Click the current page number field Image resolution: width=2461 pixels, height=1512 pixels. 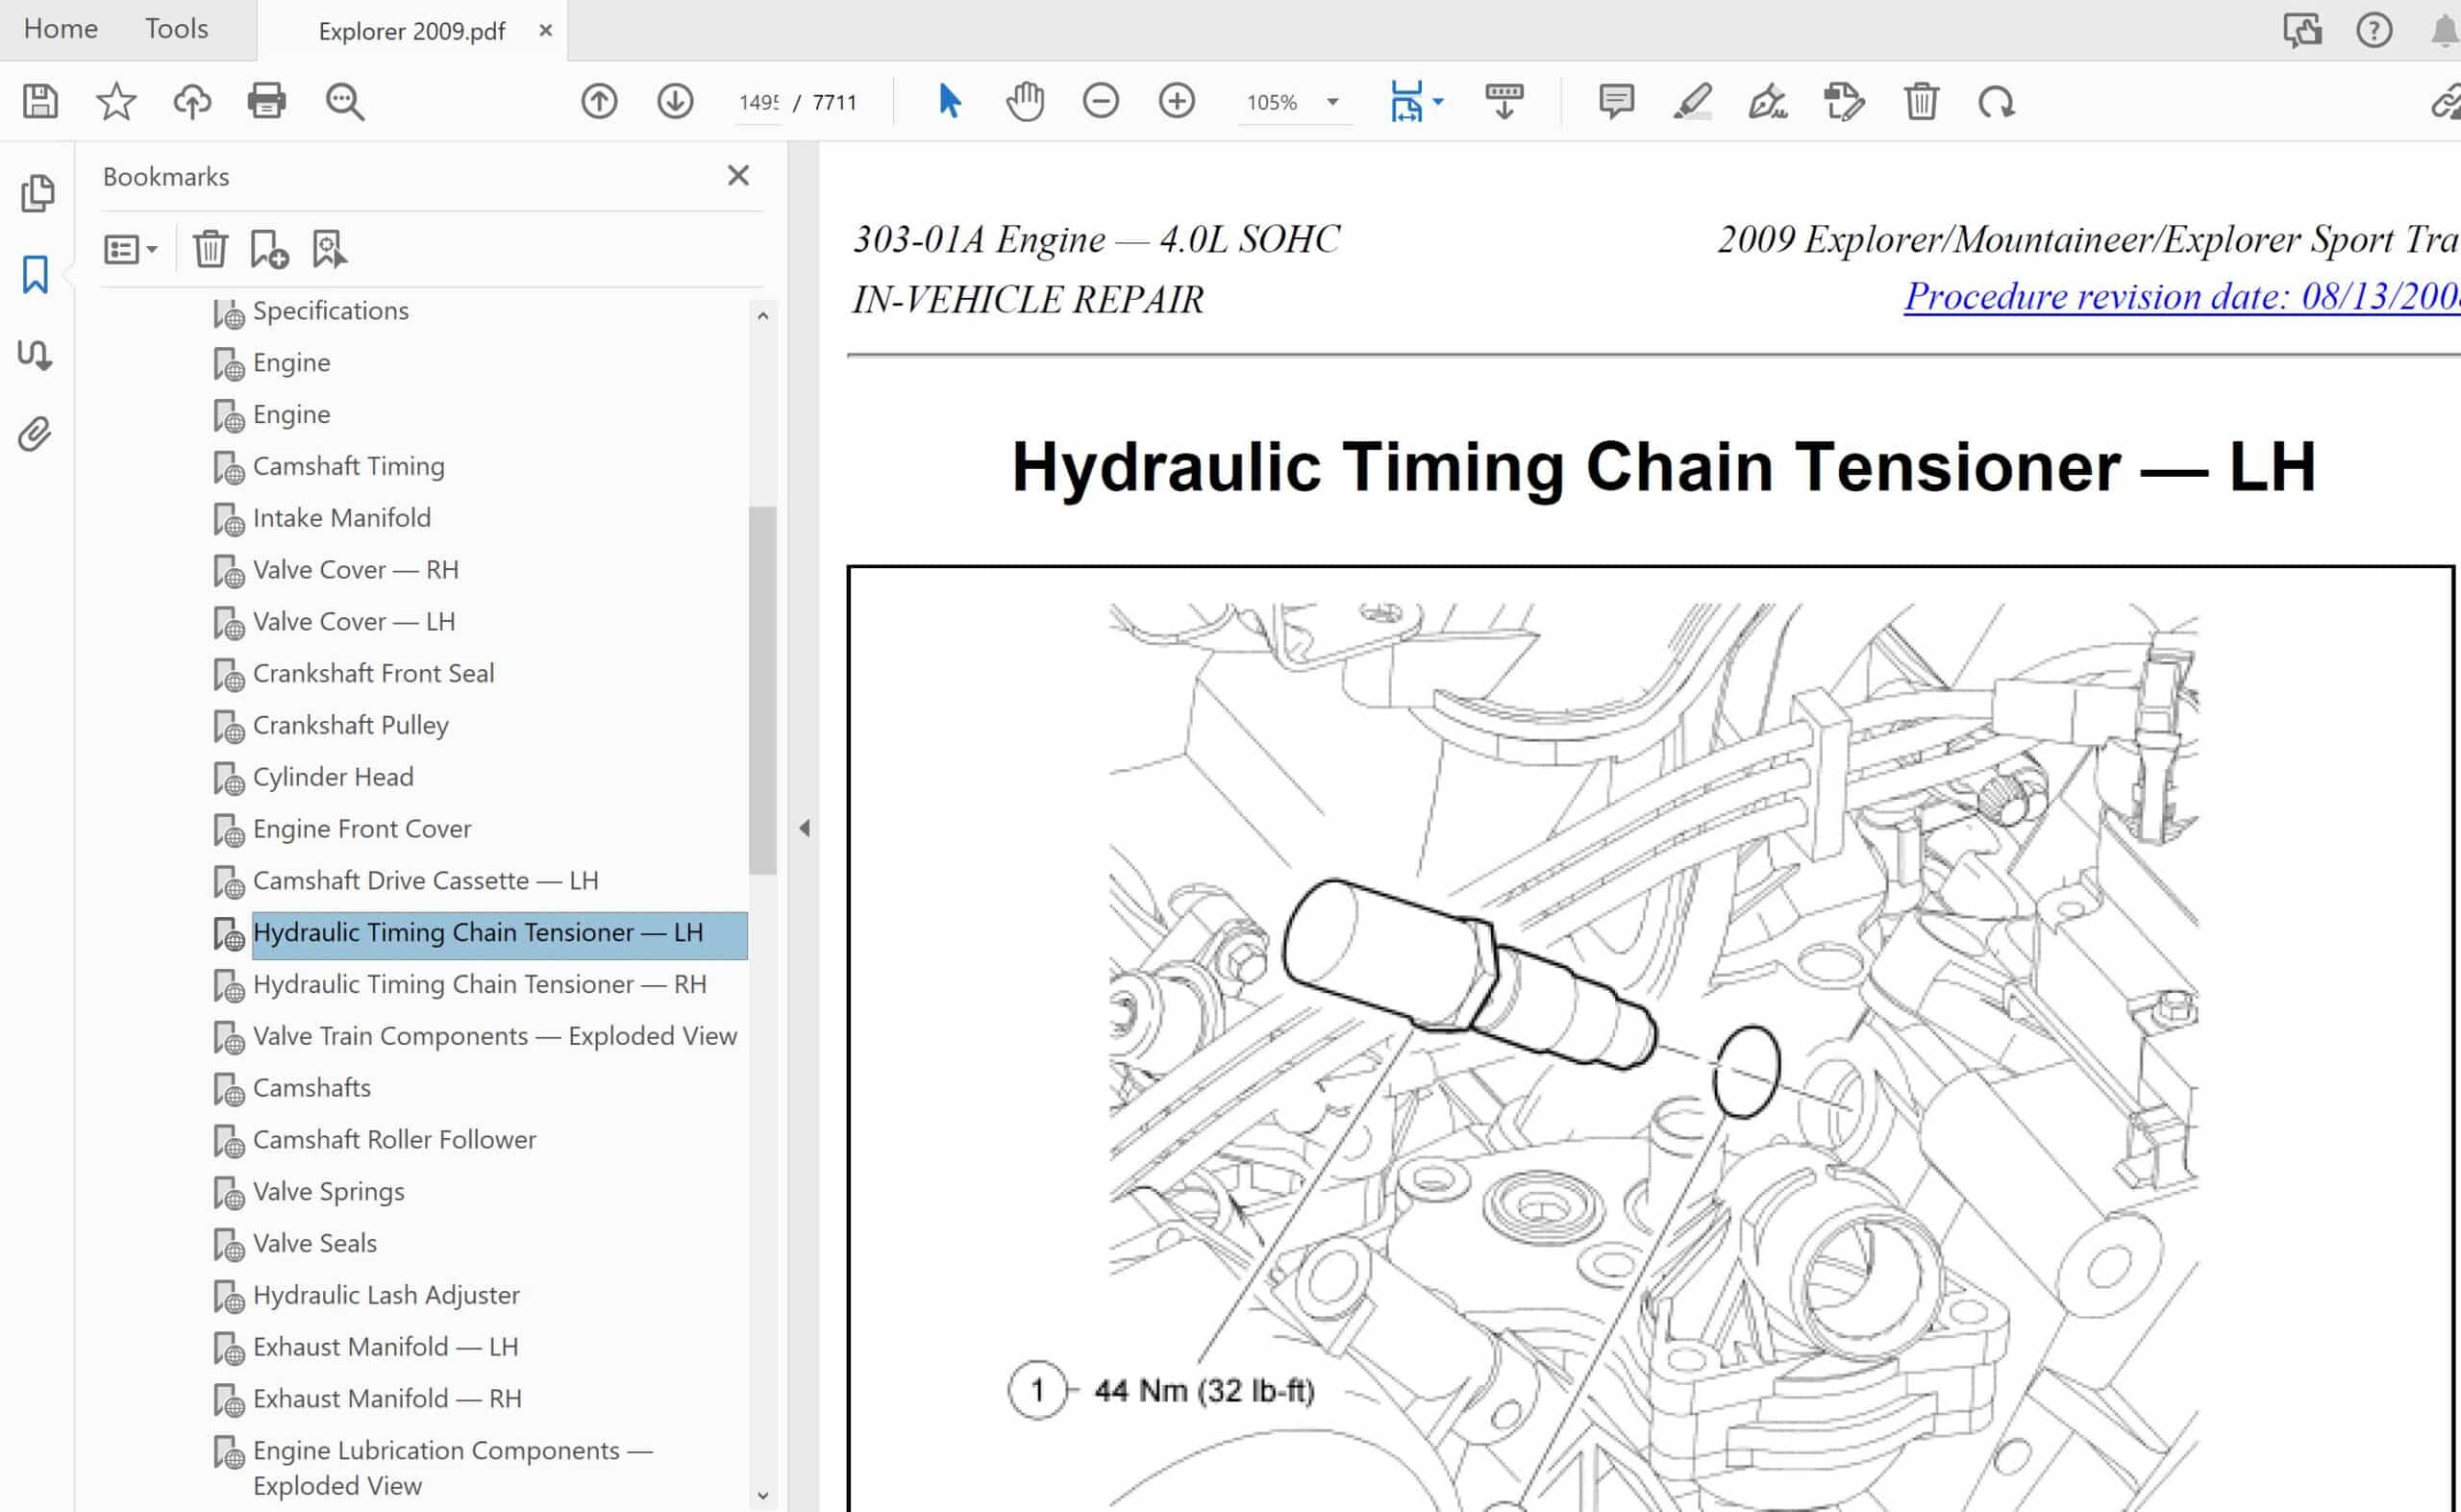click(x=758, y=102)
